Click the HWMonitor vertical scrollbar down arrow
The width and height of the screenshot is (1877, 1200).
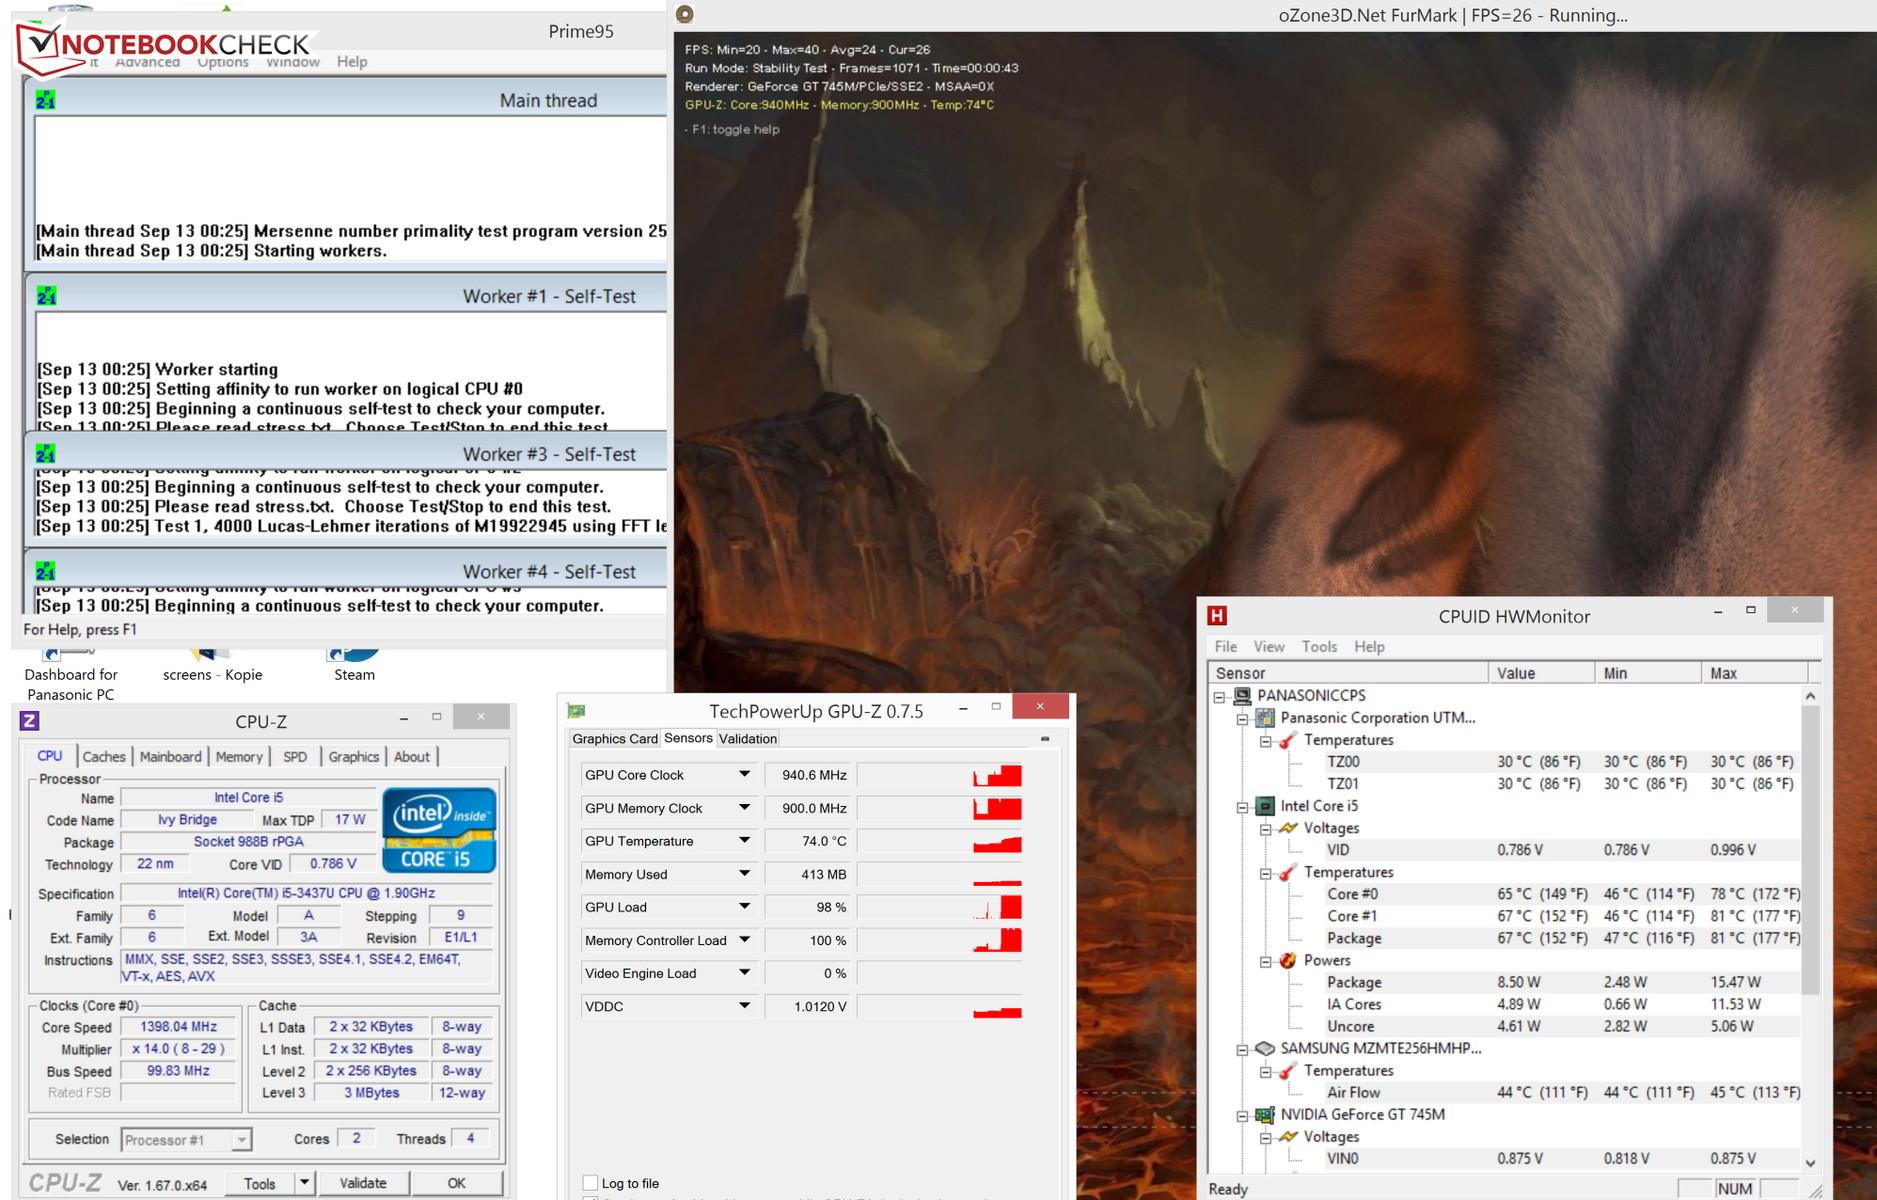pos(1811,1162)
